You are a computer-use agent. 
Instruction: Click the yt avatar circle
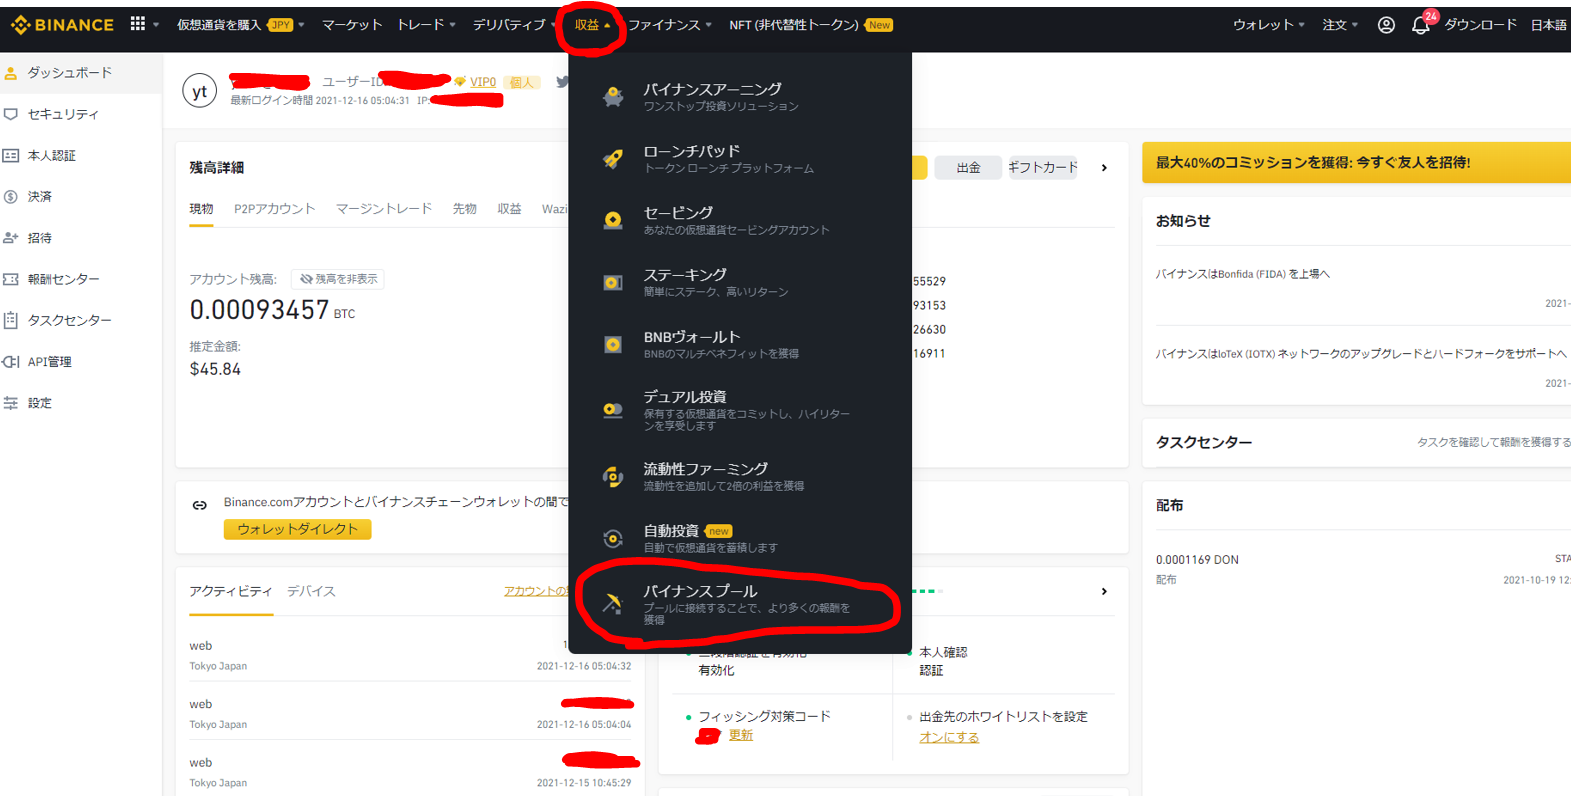200,91
